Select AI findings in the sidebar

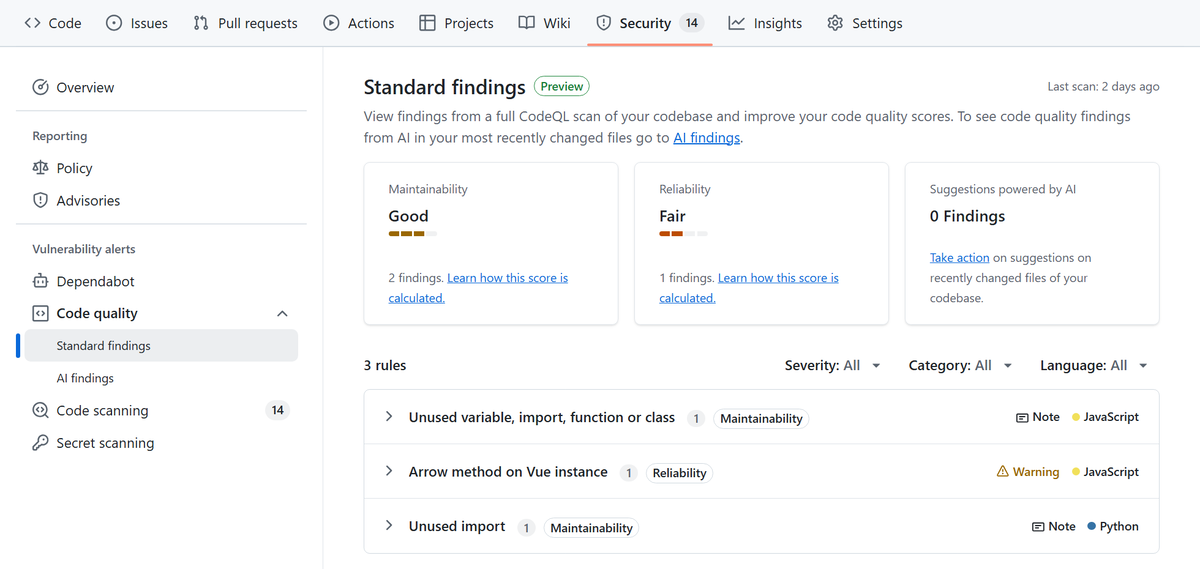tap(85, 379)
